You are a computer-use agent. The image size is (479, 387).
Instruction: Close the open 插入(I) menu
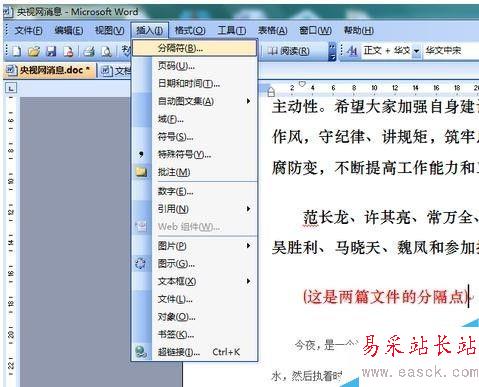(150, 30)
